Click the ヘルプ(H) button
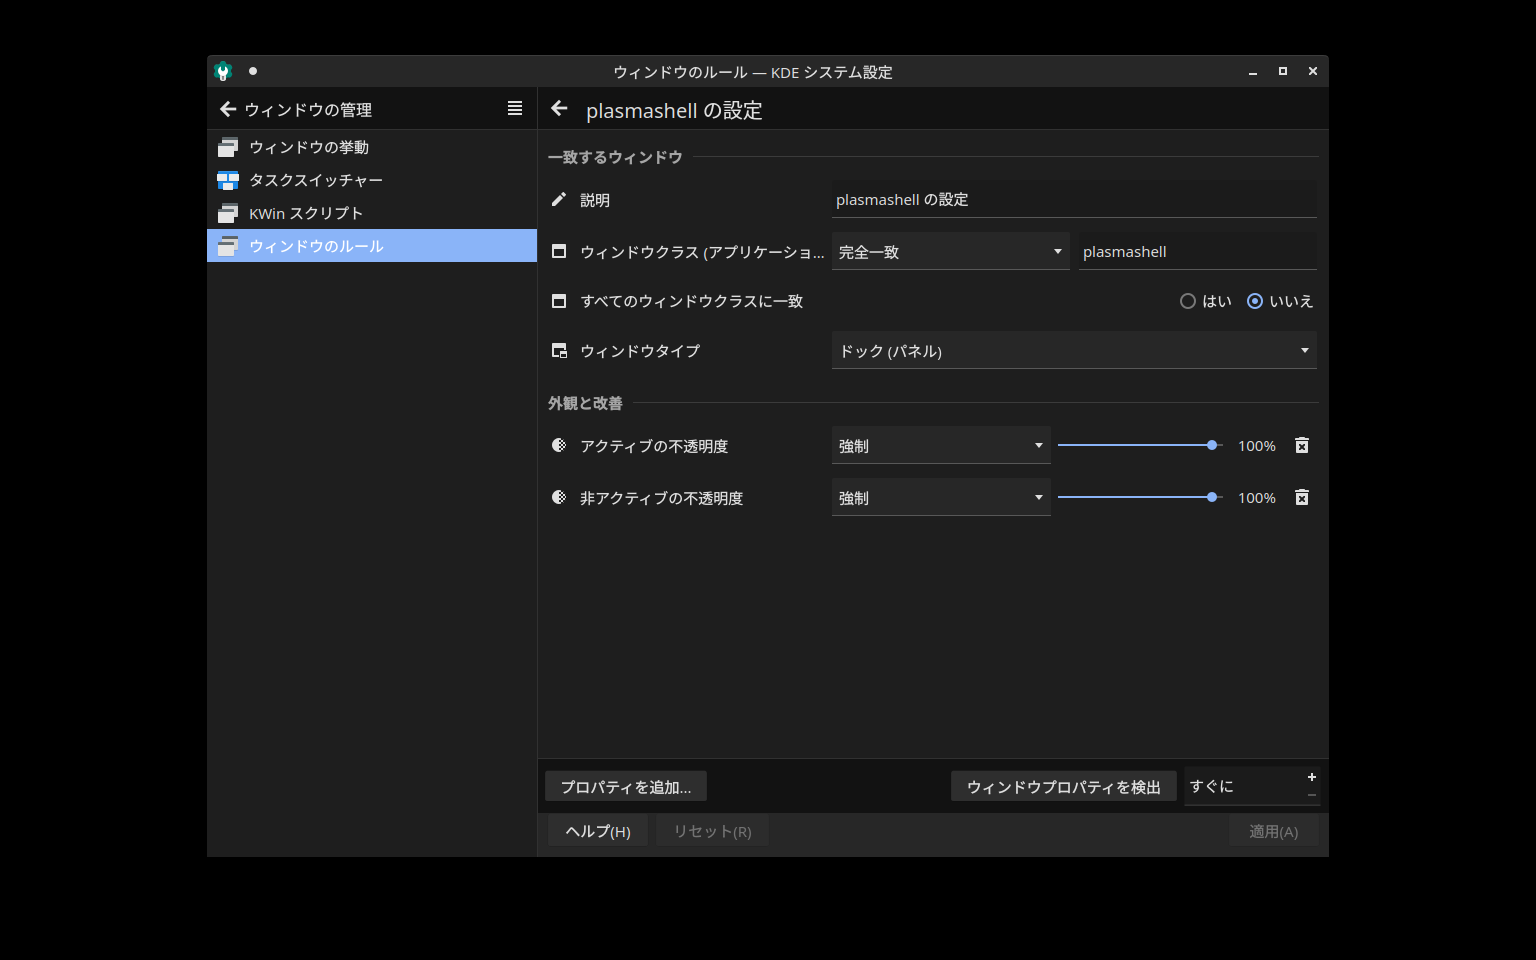The height and width of the screenshot is (960, 1536). click(x=598, y=831)
